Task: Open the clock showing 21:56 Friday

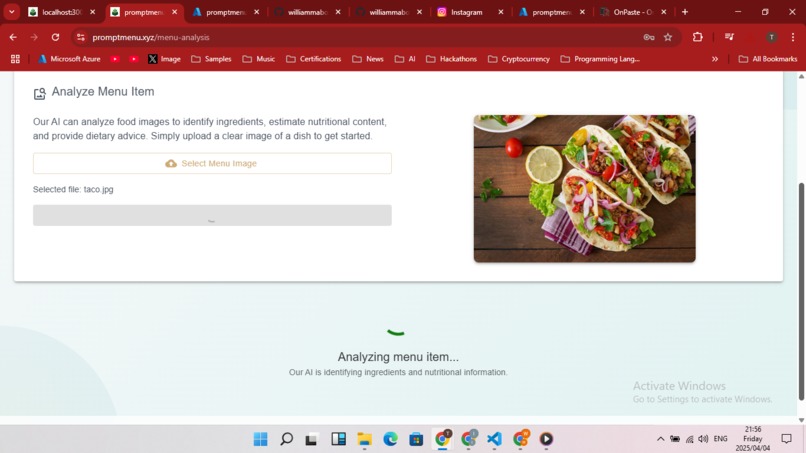Action: point(753,439)
